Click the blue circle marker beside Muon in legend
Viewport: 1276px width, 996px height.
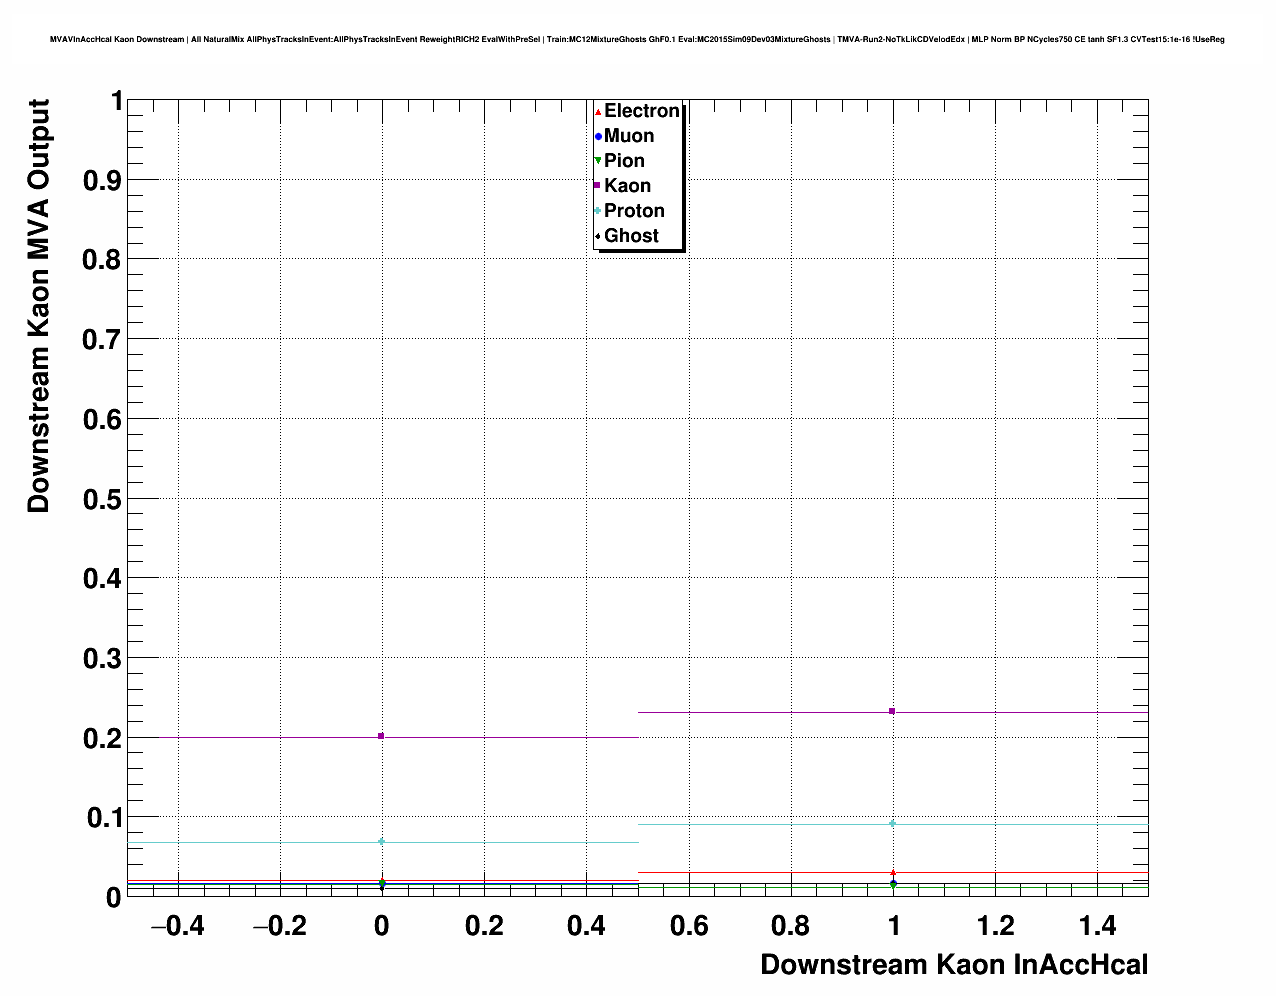[x=598, y=136]
